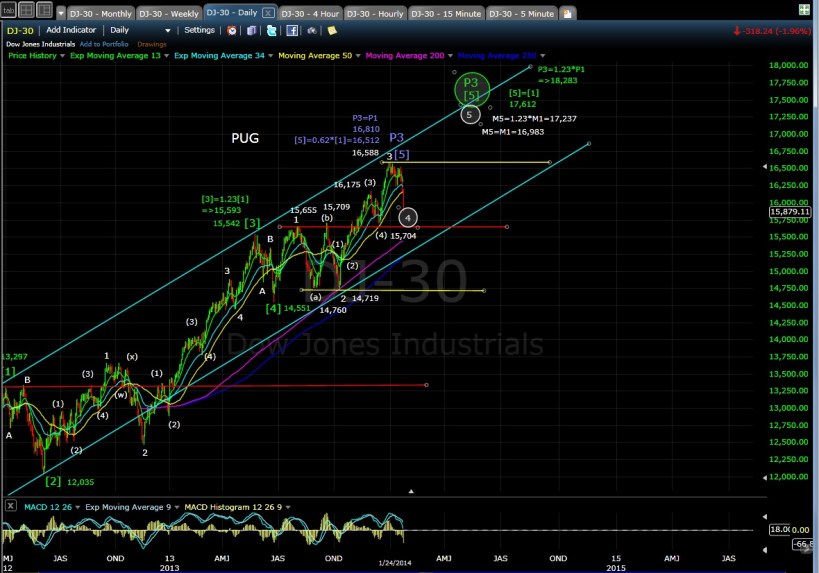Select the circled 5 wave label

tap(470, 115)
